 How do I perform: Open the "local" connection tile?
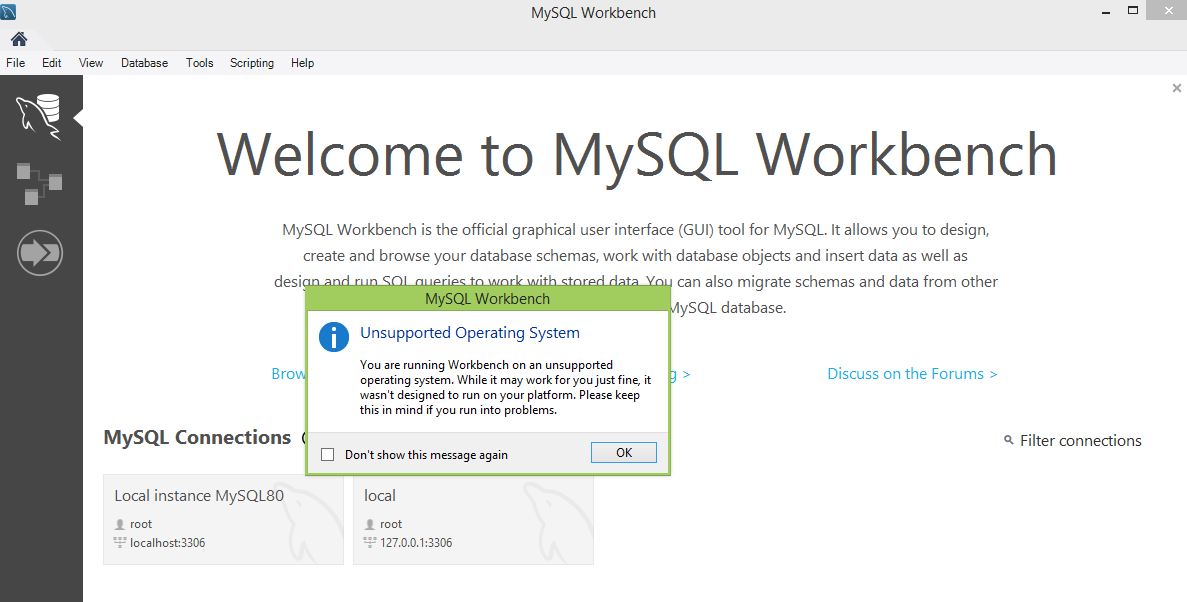point(473,519)
